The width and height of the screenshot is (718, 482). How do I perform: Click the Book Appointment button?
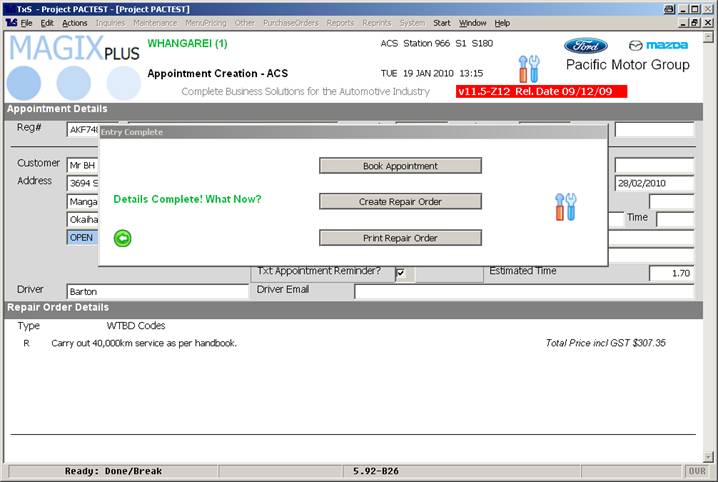(400, 165)
